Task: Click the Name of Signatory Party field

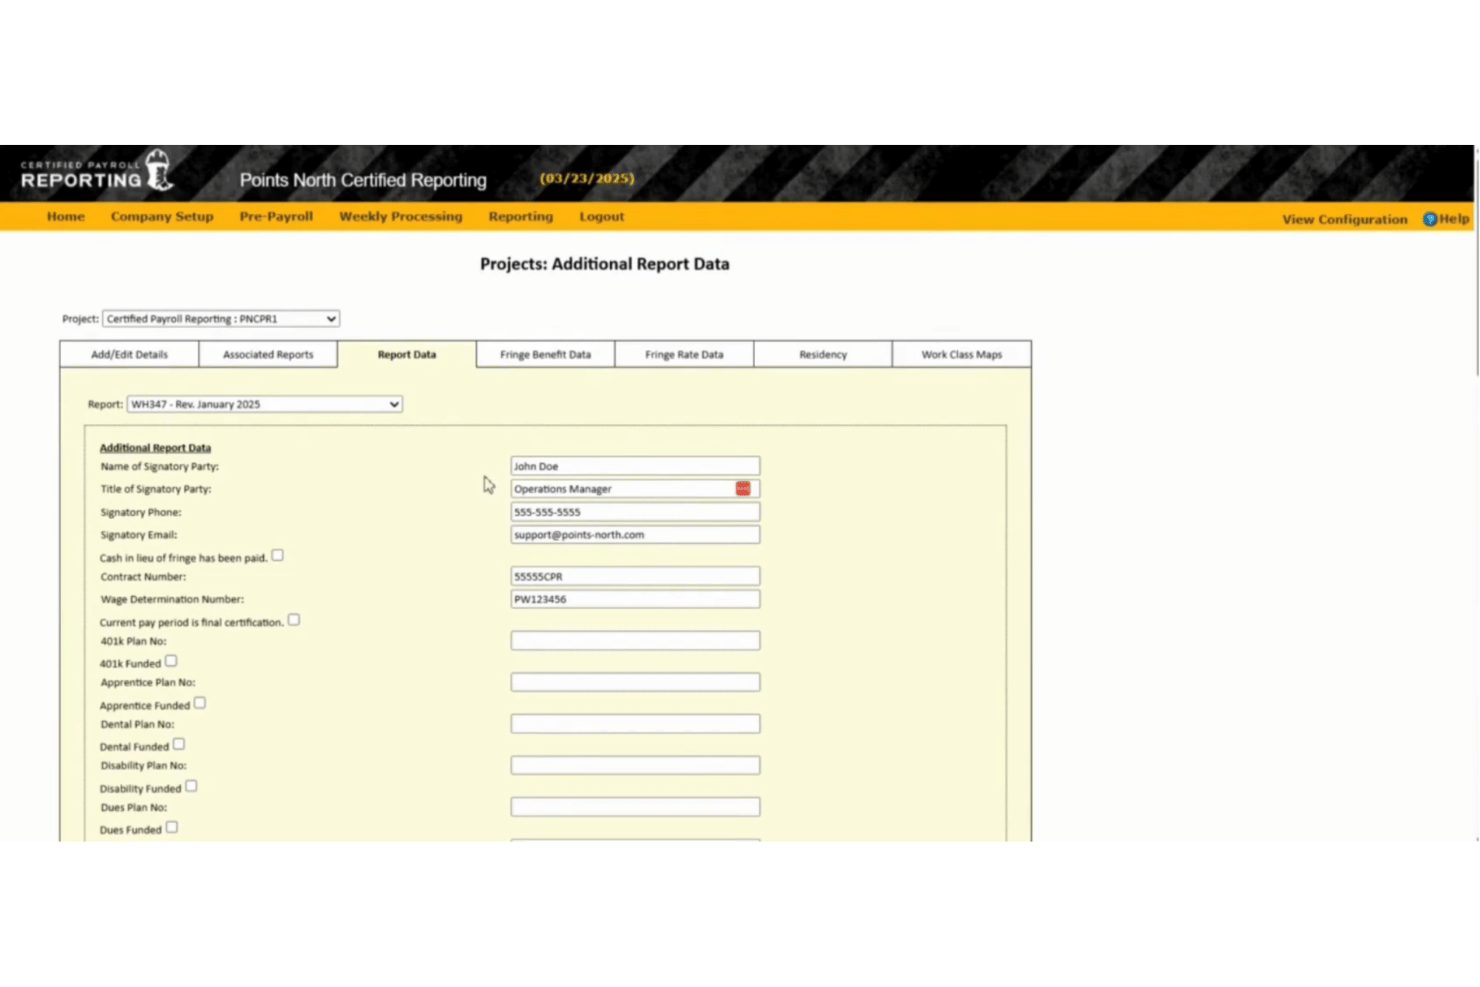Action: [635, 466]
